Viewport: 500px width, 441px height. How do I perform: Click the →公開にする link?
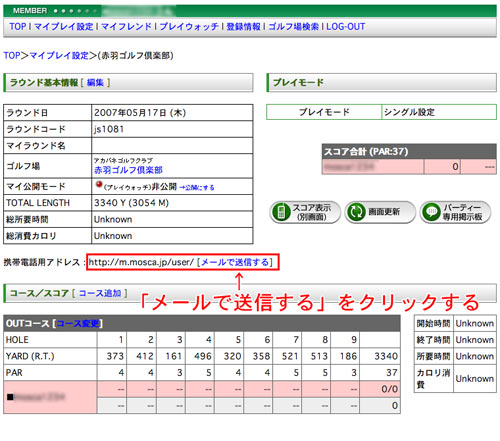197,188
